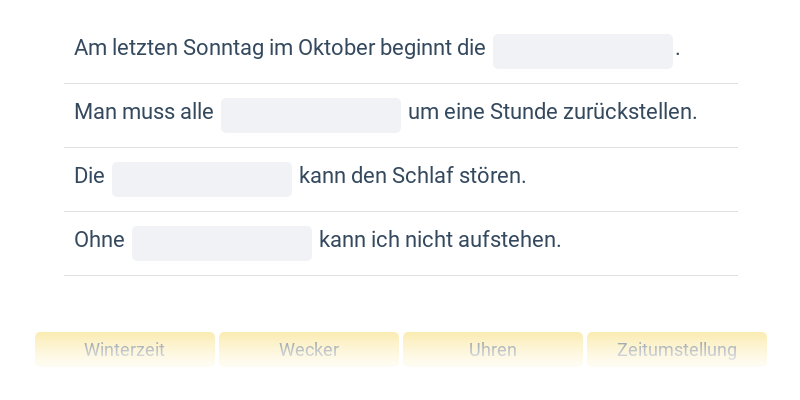
Task: Click the phrase 'kann den Schlaf stören.'
Action: point(412,176)
